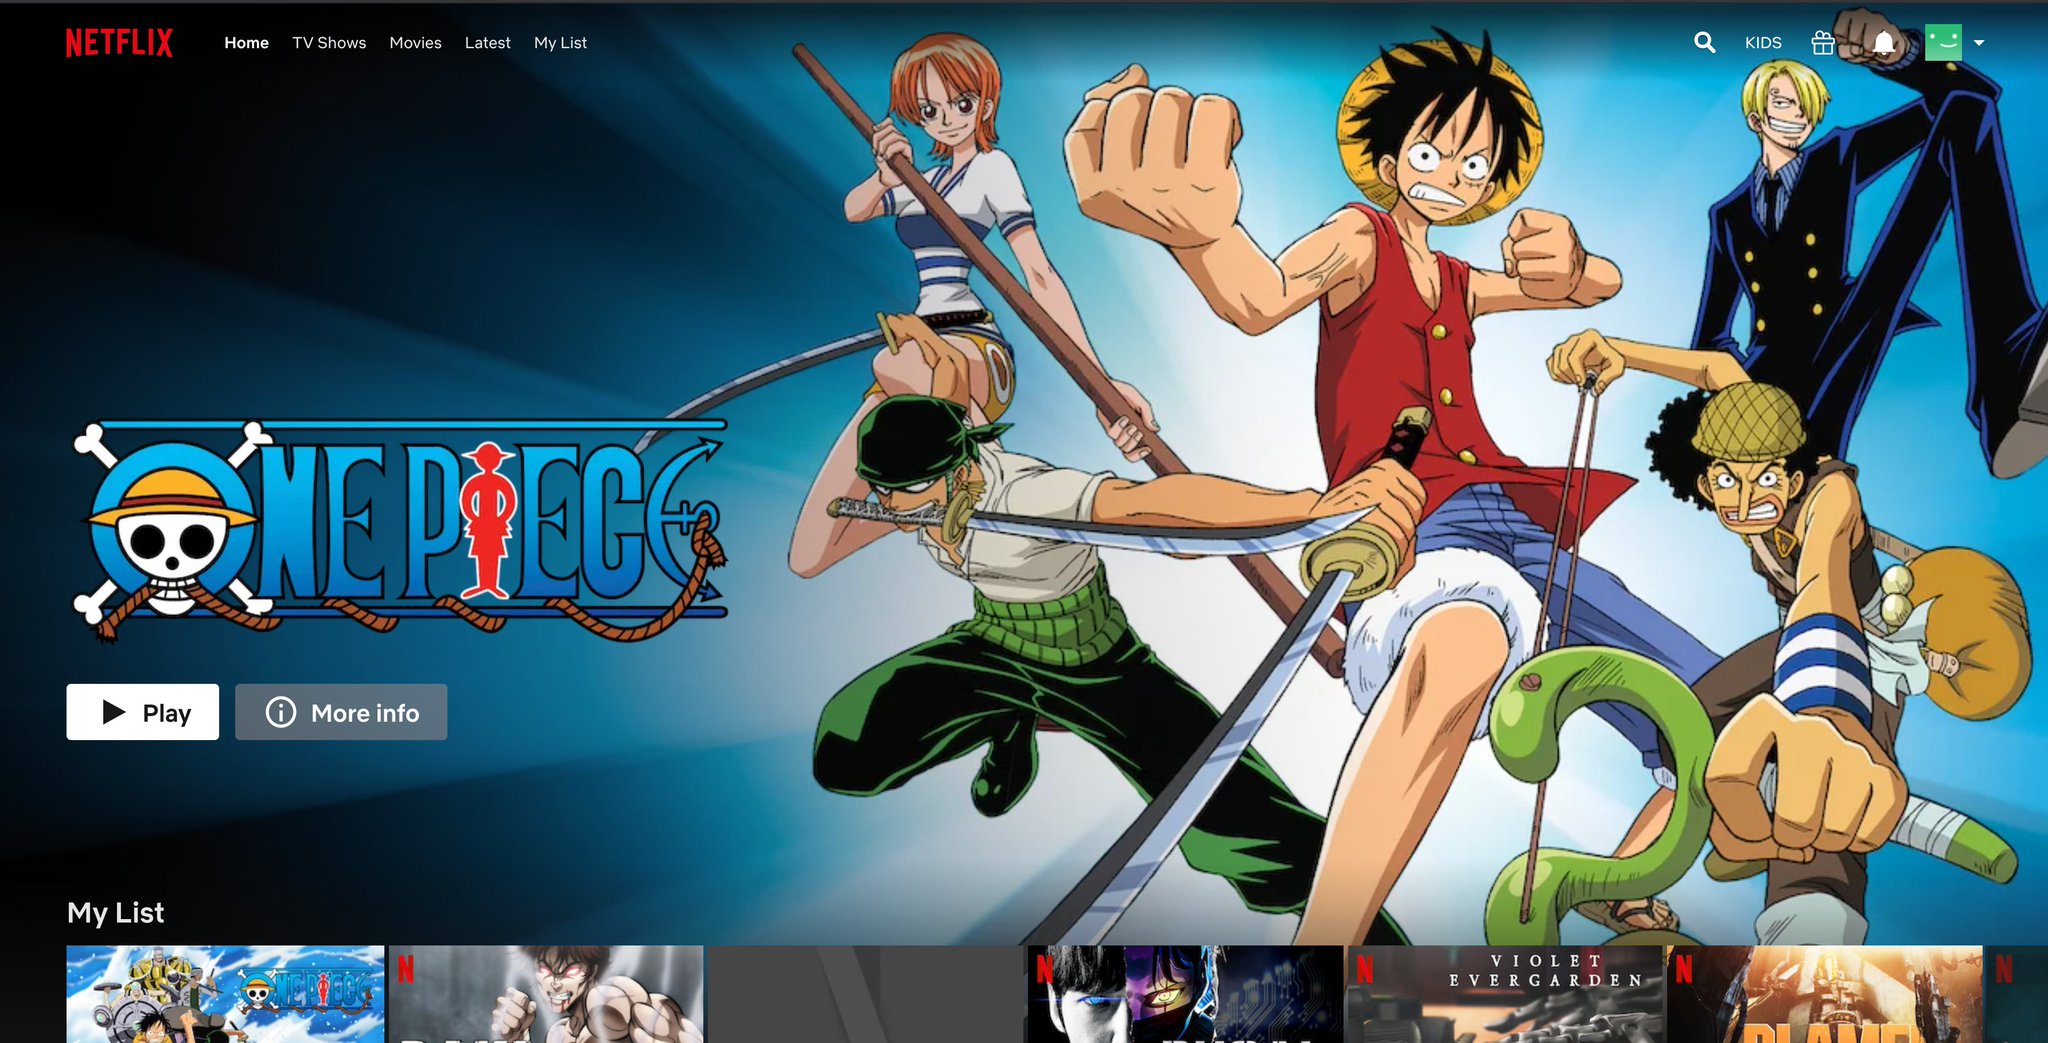Select the dark blue-eyed anime thumbnail
The width and height of the screenshot is (2048, 1043).
(x=1185, y=994)
